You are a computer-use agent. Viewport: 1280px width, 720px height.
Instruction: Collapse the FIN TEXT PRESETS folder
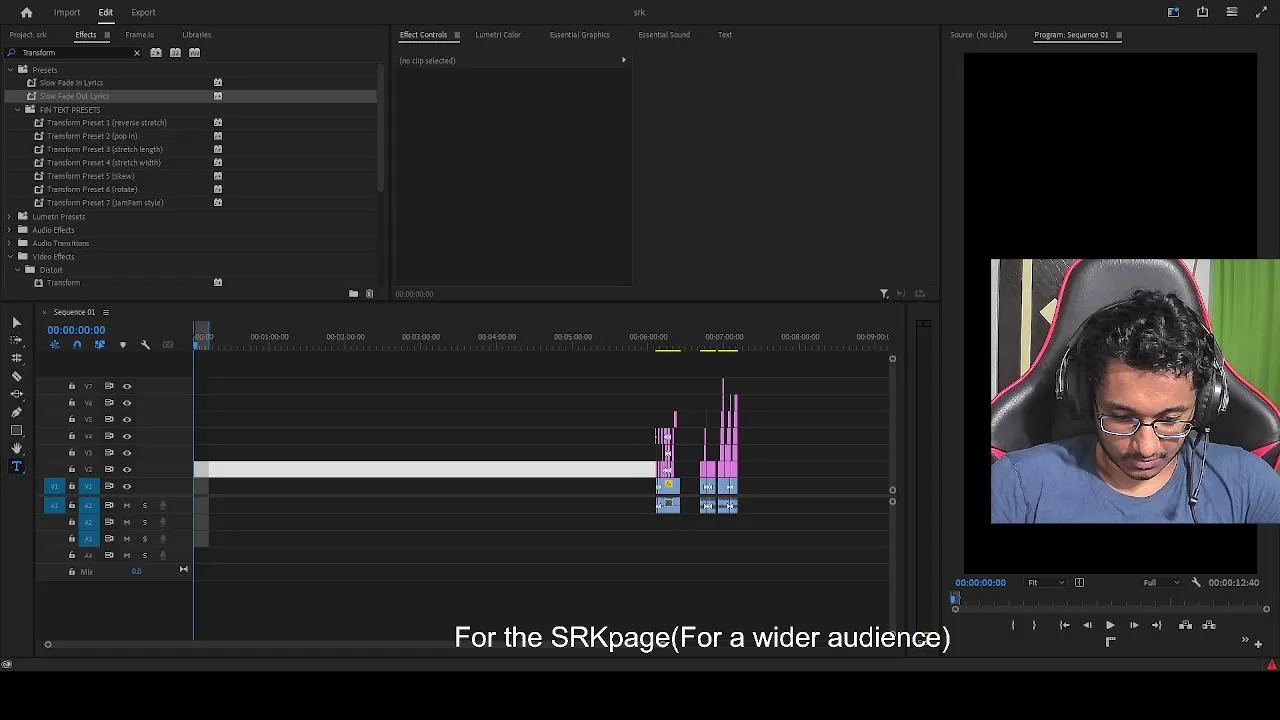coord(18,109)
